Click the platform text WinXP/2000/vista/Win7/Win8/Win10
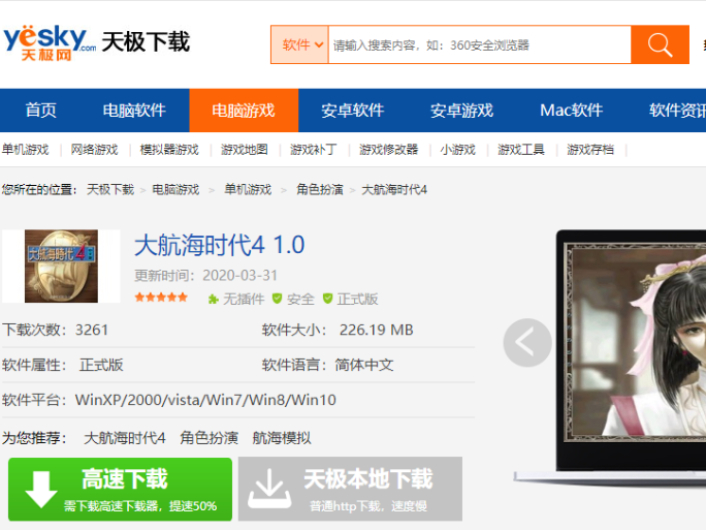 pyautogui.click(x=206, y=400)
